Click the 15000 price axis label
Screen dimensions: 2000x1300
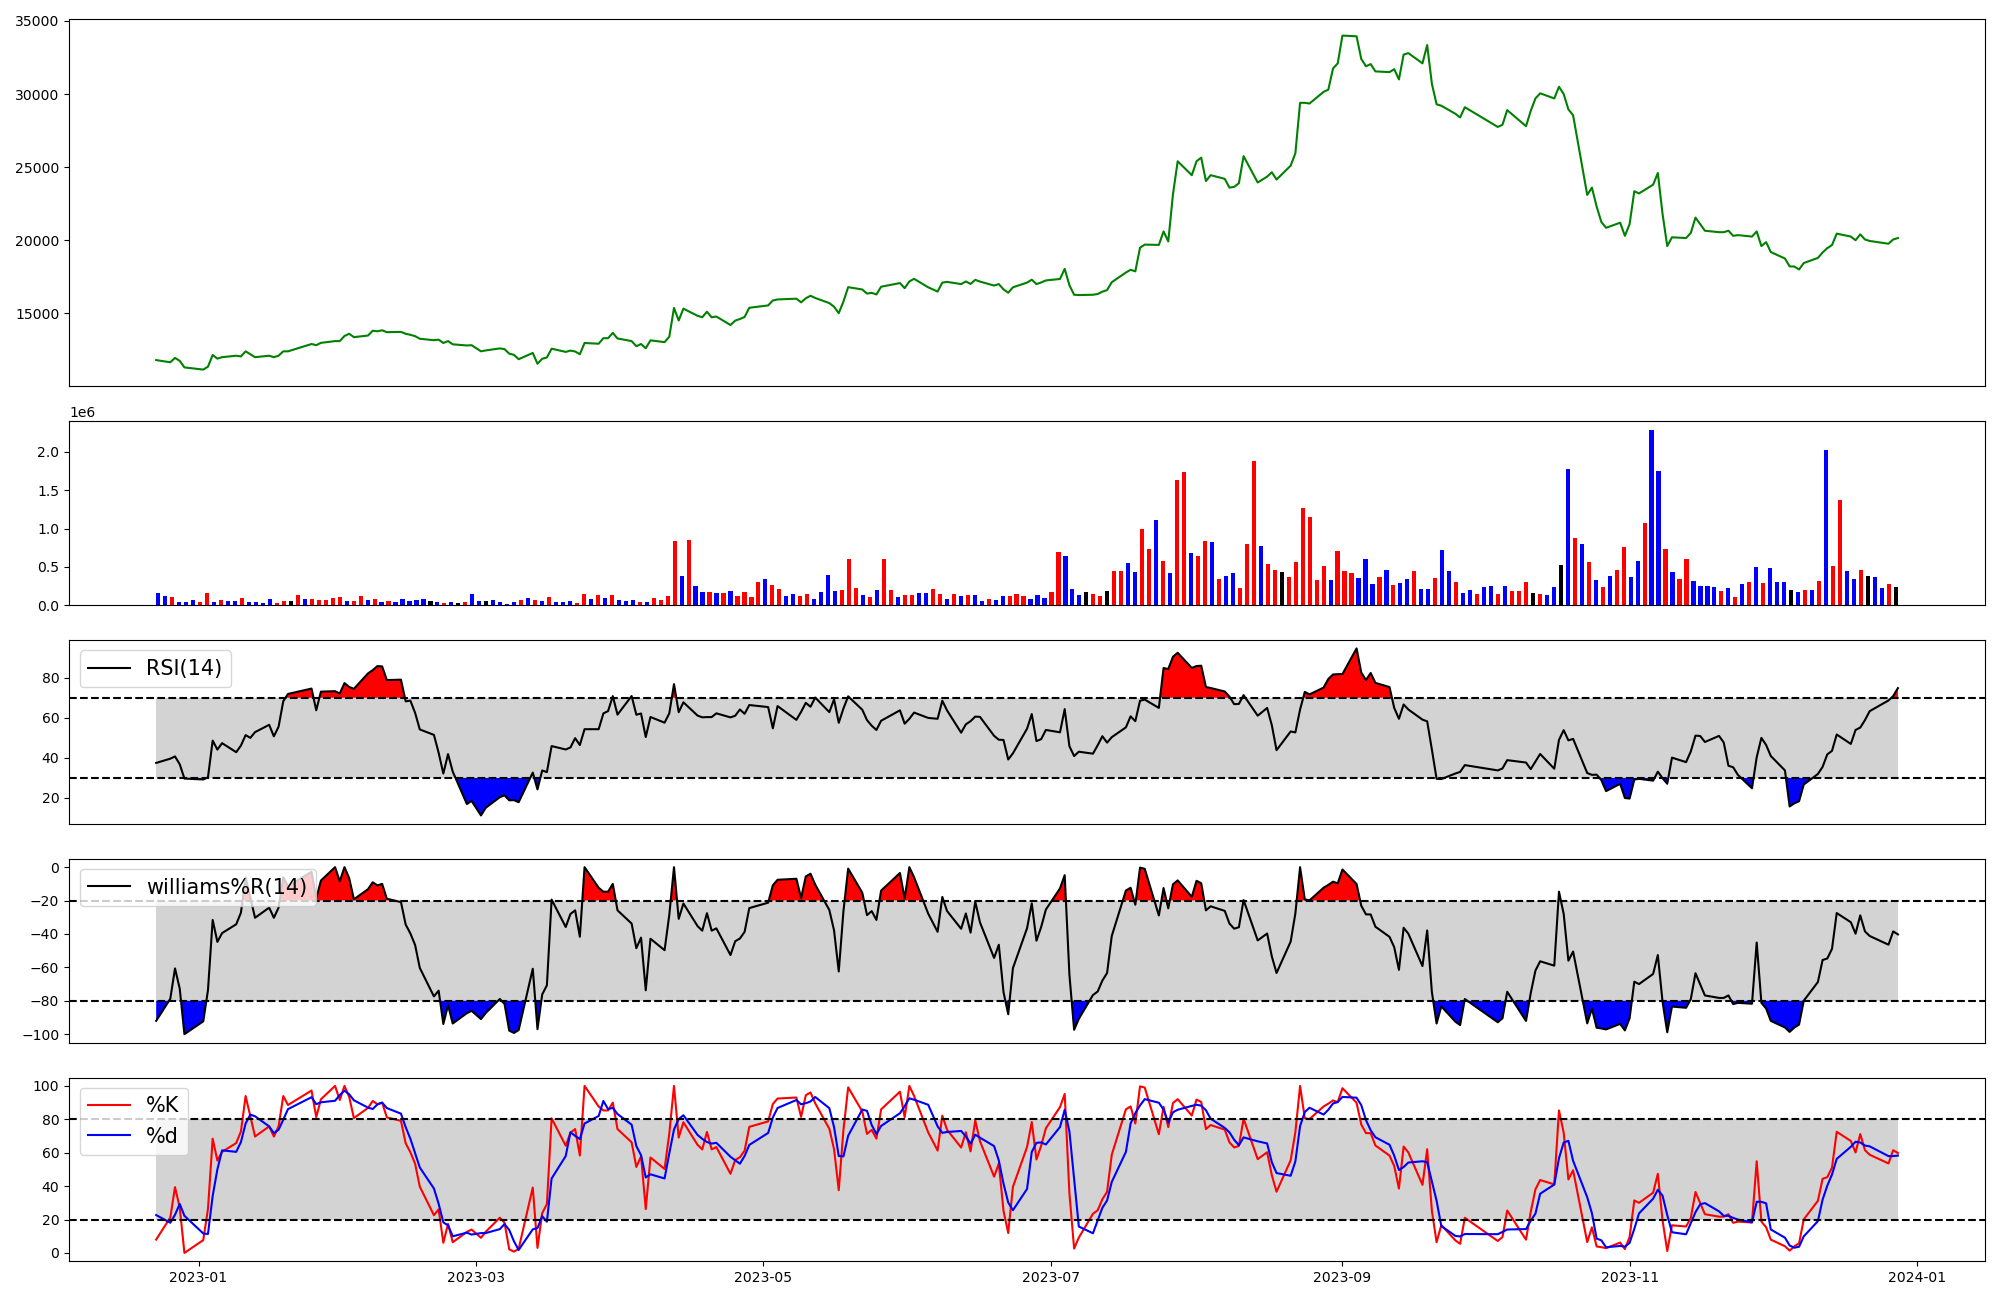coord(36,314)
